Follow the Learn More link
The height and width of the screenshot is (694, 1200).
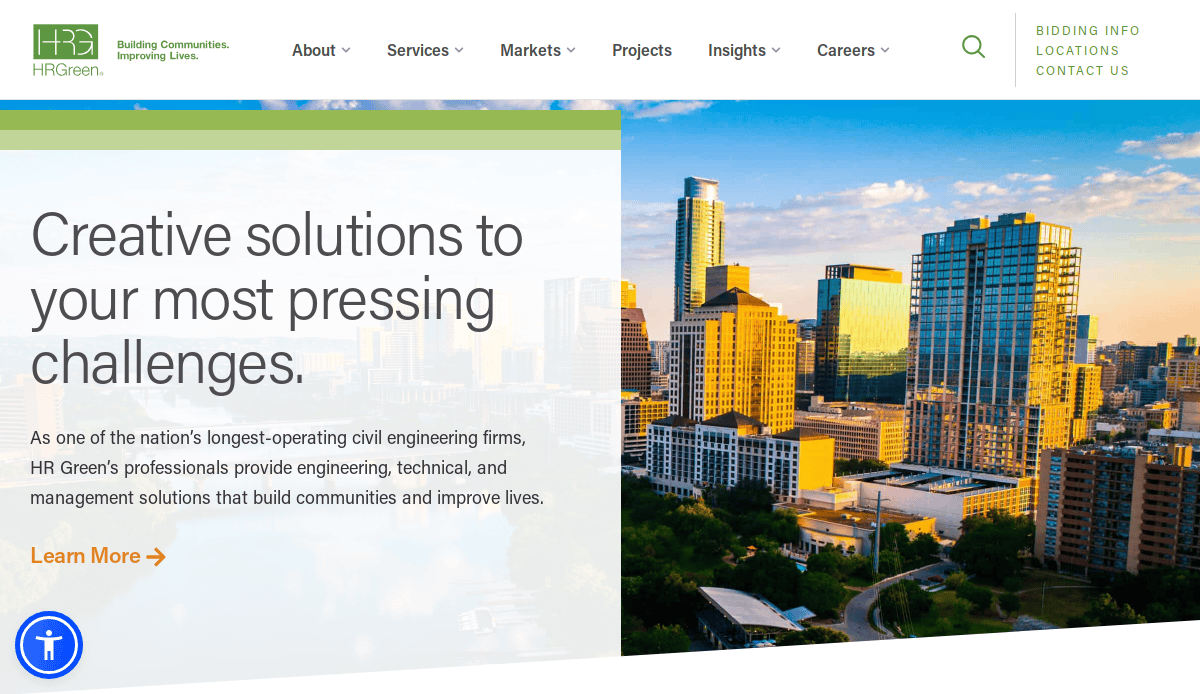85,556
